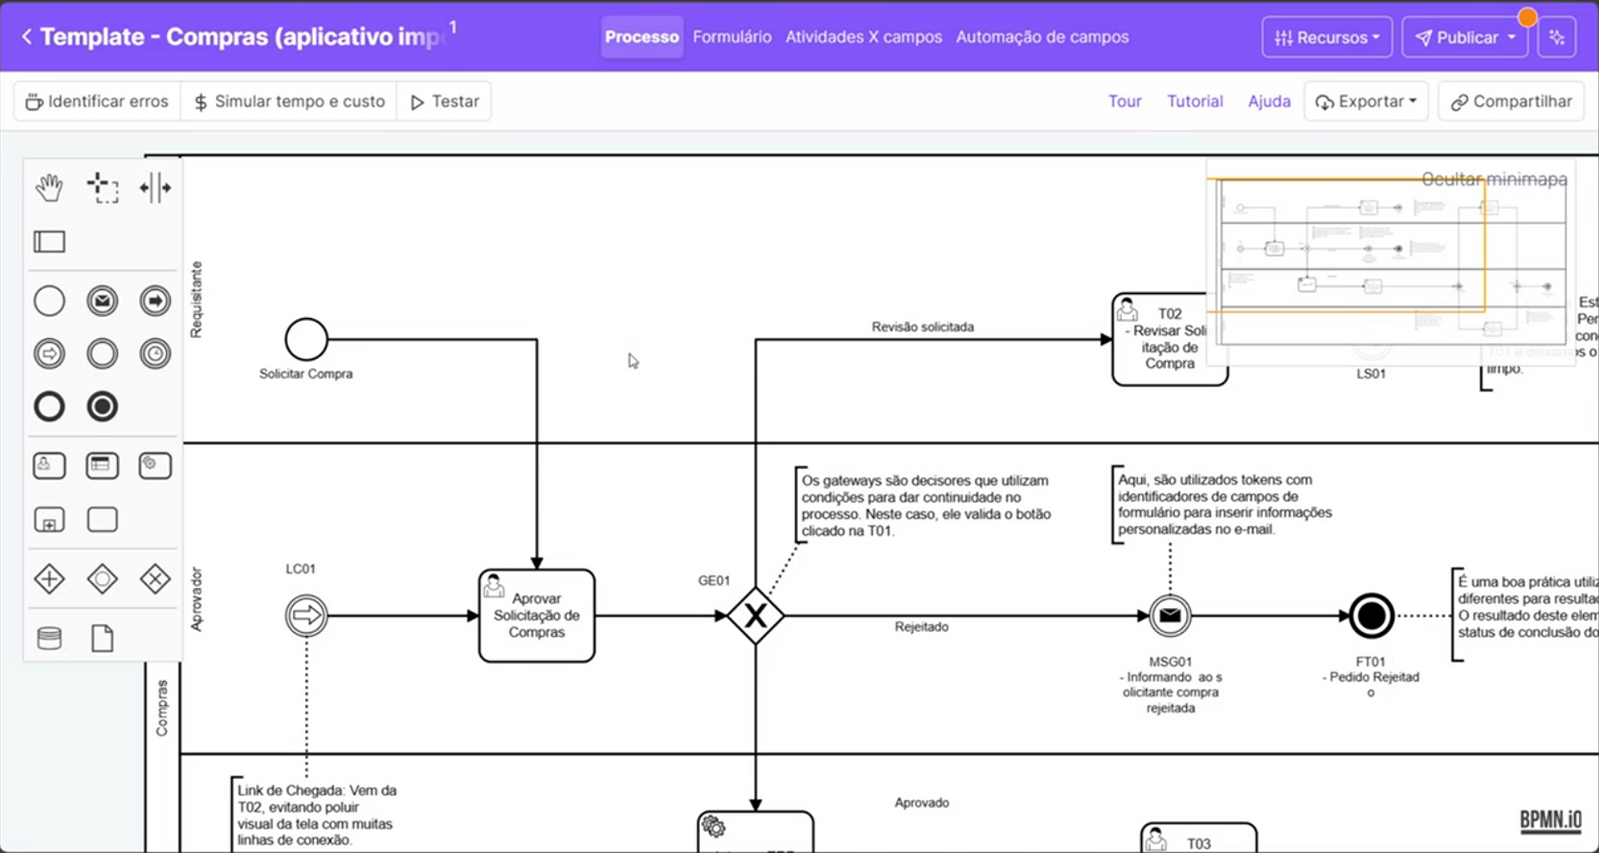This screenshot has width=1599, height=853.
Task: Click the Identificar erros button
Action: click(97, 102)
